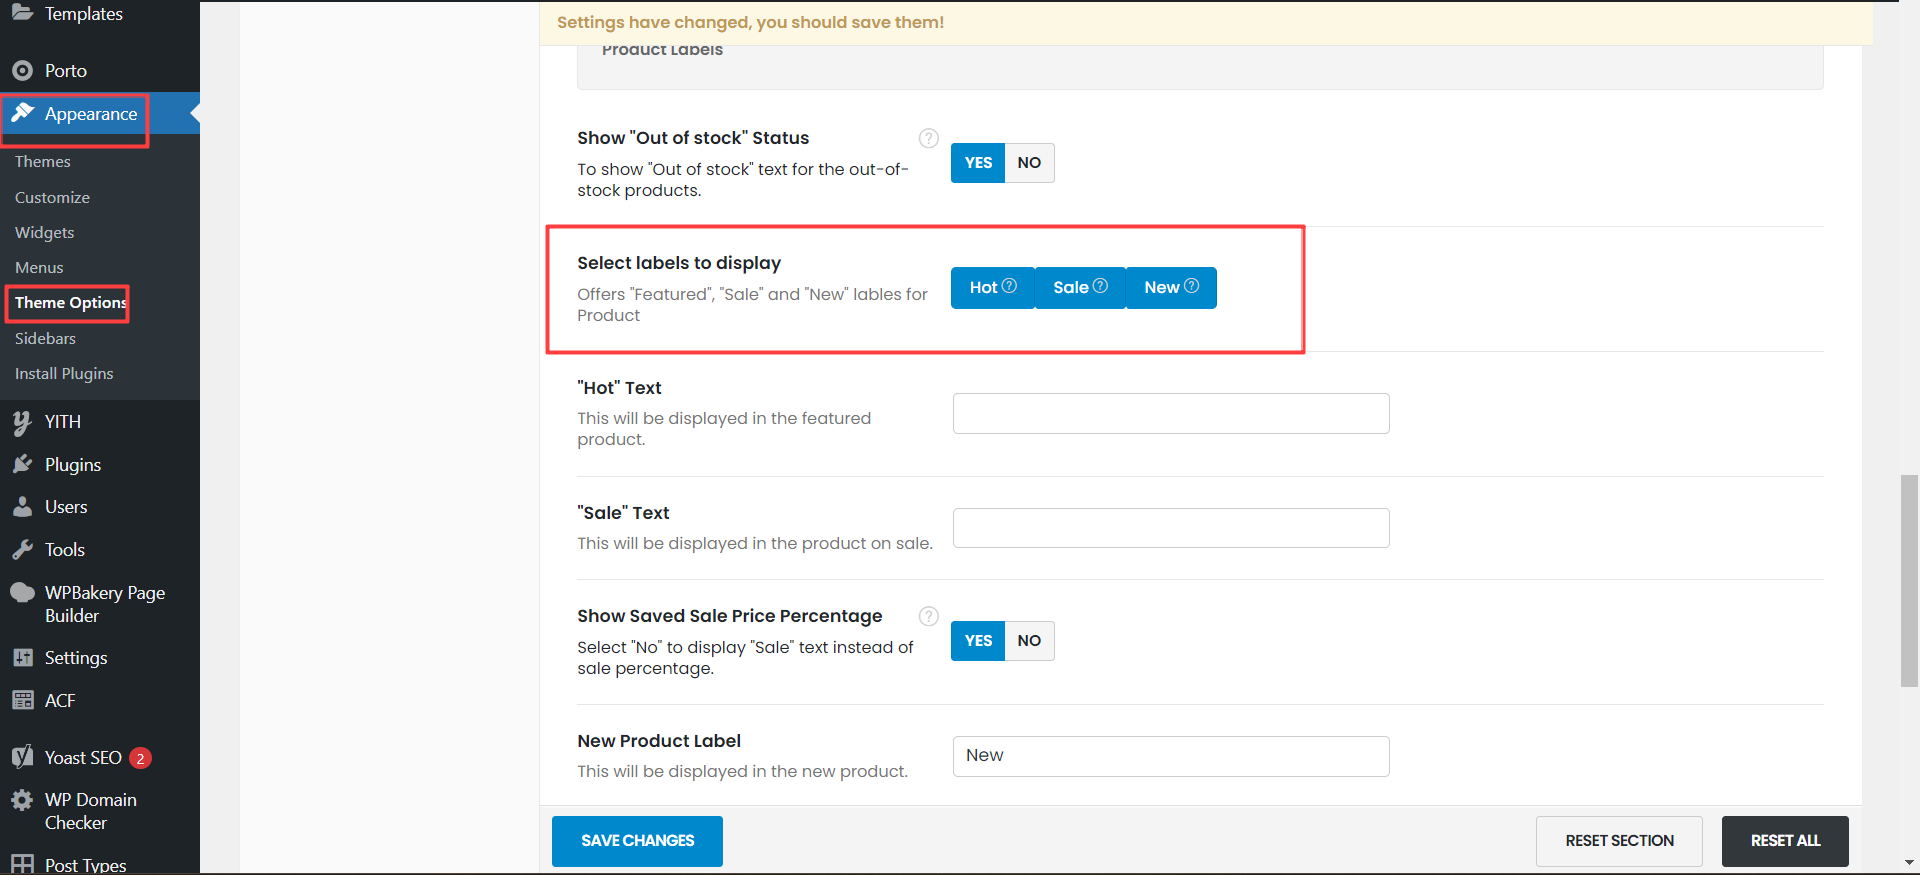Set Out of stock Status to YES
This screenshot has width=1920, height=875.
[978, 162]
